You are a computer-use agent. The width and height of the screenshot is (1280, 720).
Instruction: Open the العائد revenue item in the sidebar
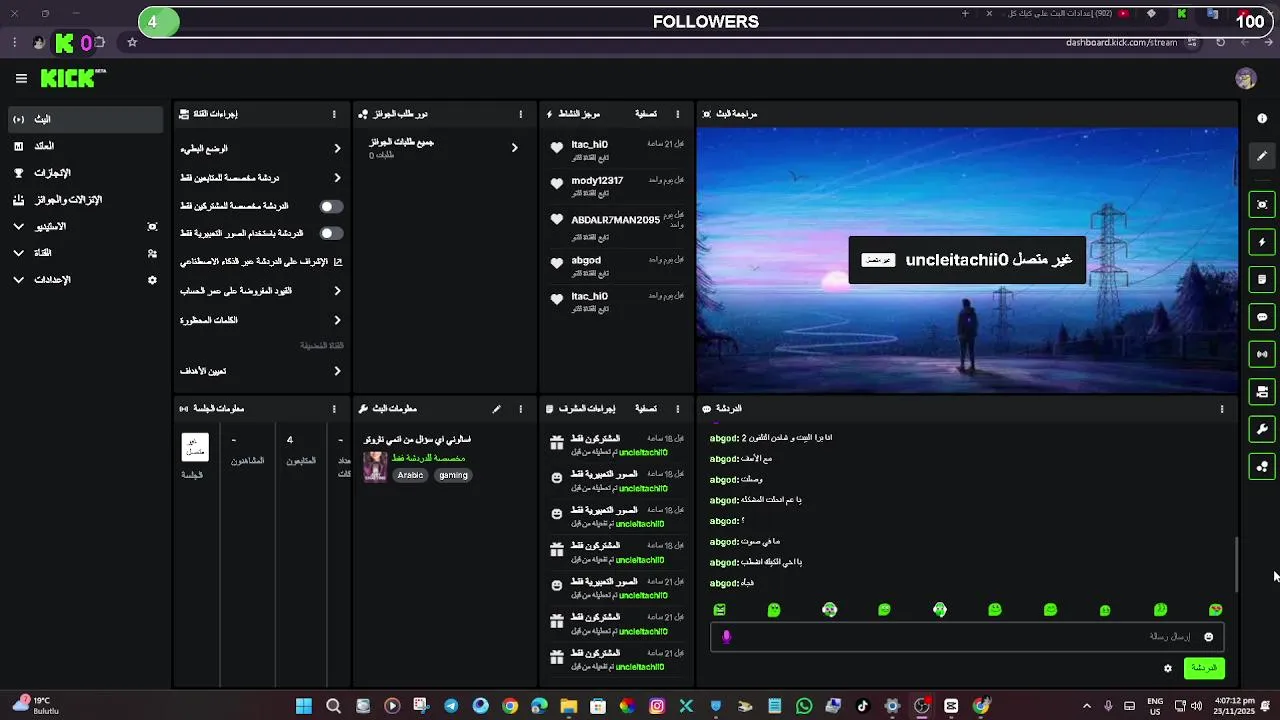(x=85, y=146)
